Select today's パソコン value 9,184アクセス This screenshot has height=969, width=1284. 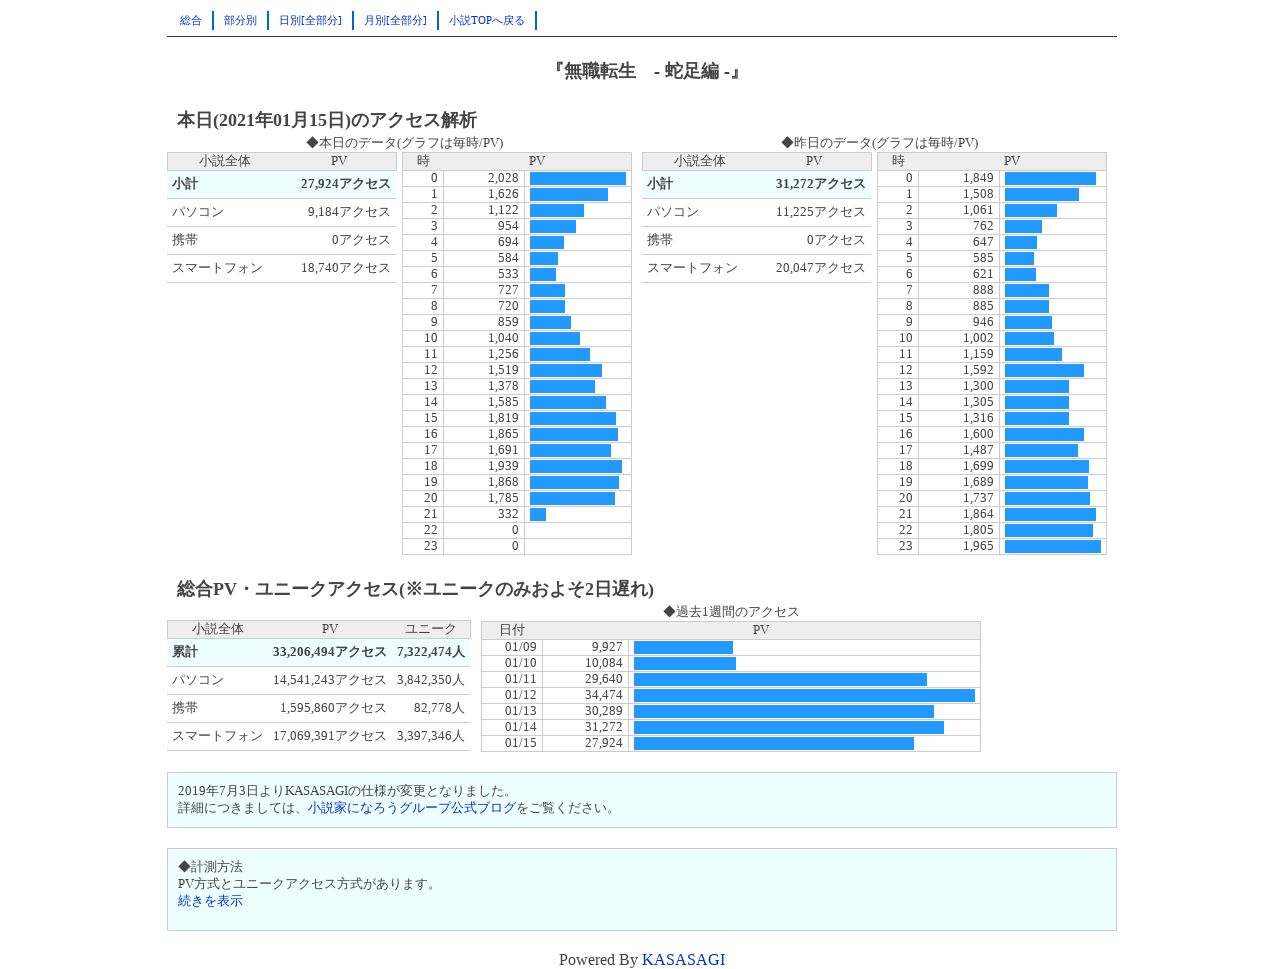[349, 212]
